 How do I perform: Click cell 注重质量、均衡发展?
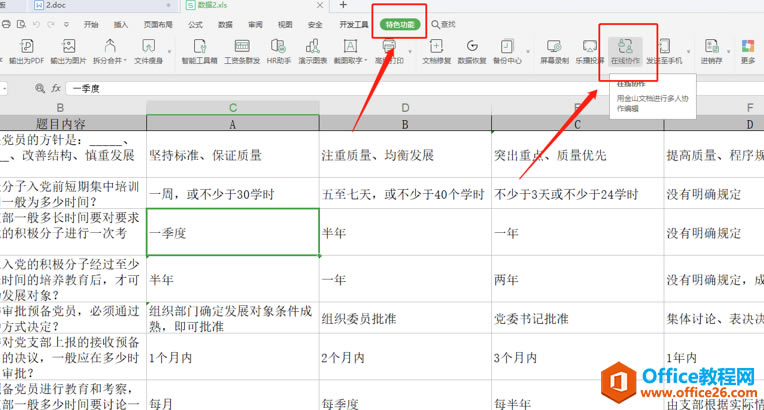point(405,155)
